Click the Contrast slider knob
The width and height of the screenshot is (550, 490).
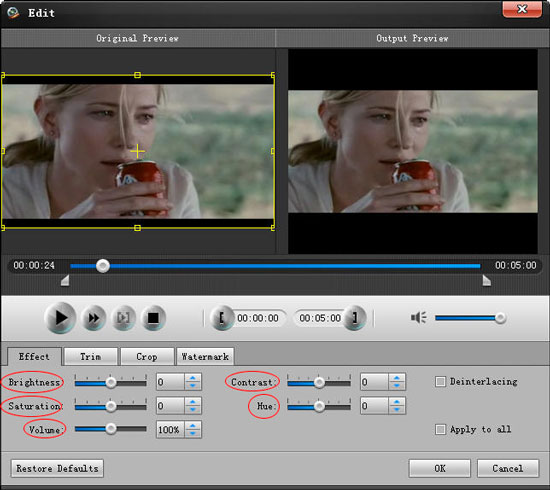pyautogui.click(x=319, y=383)
